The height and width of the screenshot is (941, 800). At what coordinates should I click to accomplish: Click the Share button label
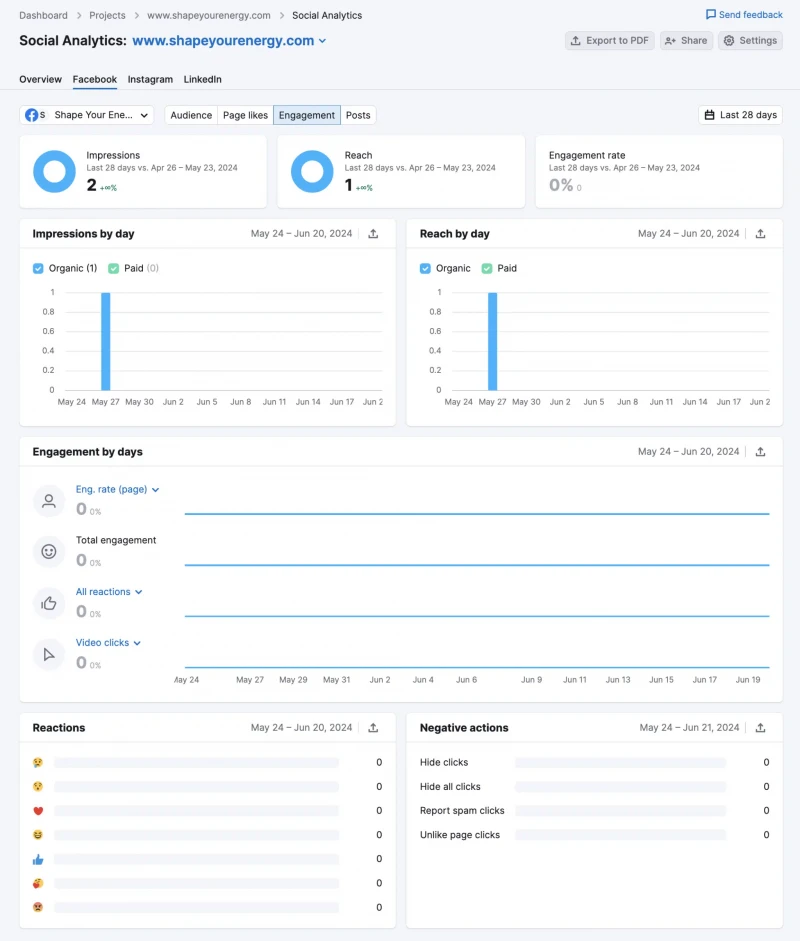[x=694, y=40]
